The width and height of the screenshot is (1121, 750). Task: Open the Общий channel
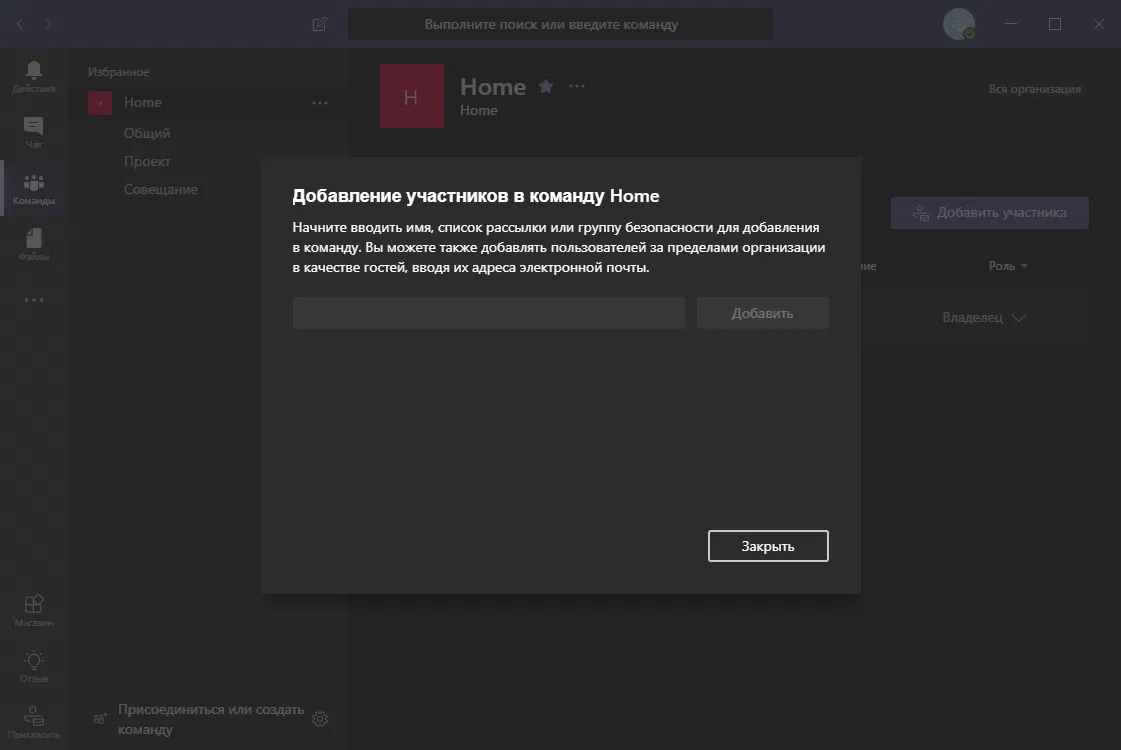[x=147, y=133]
